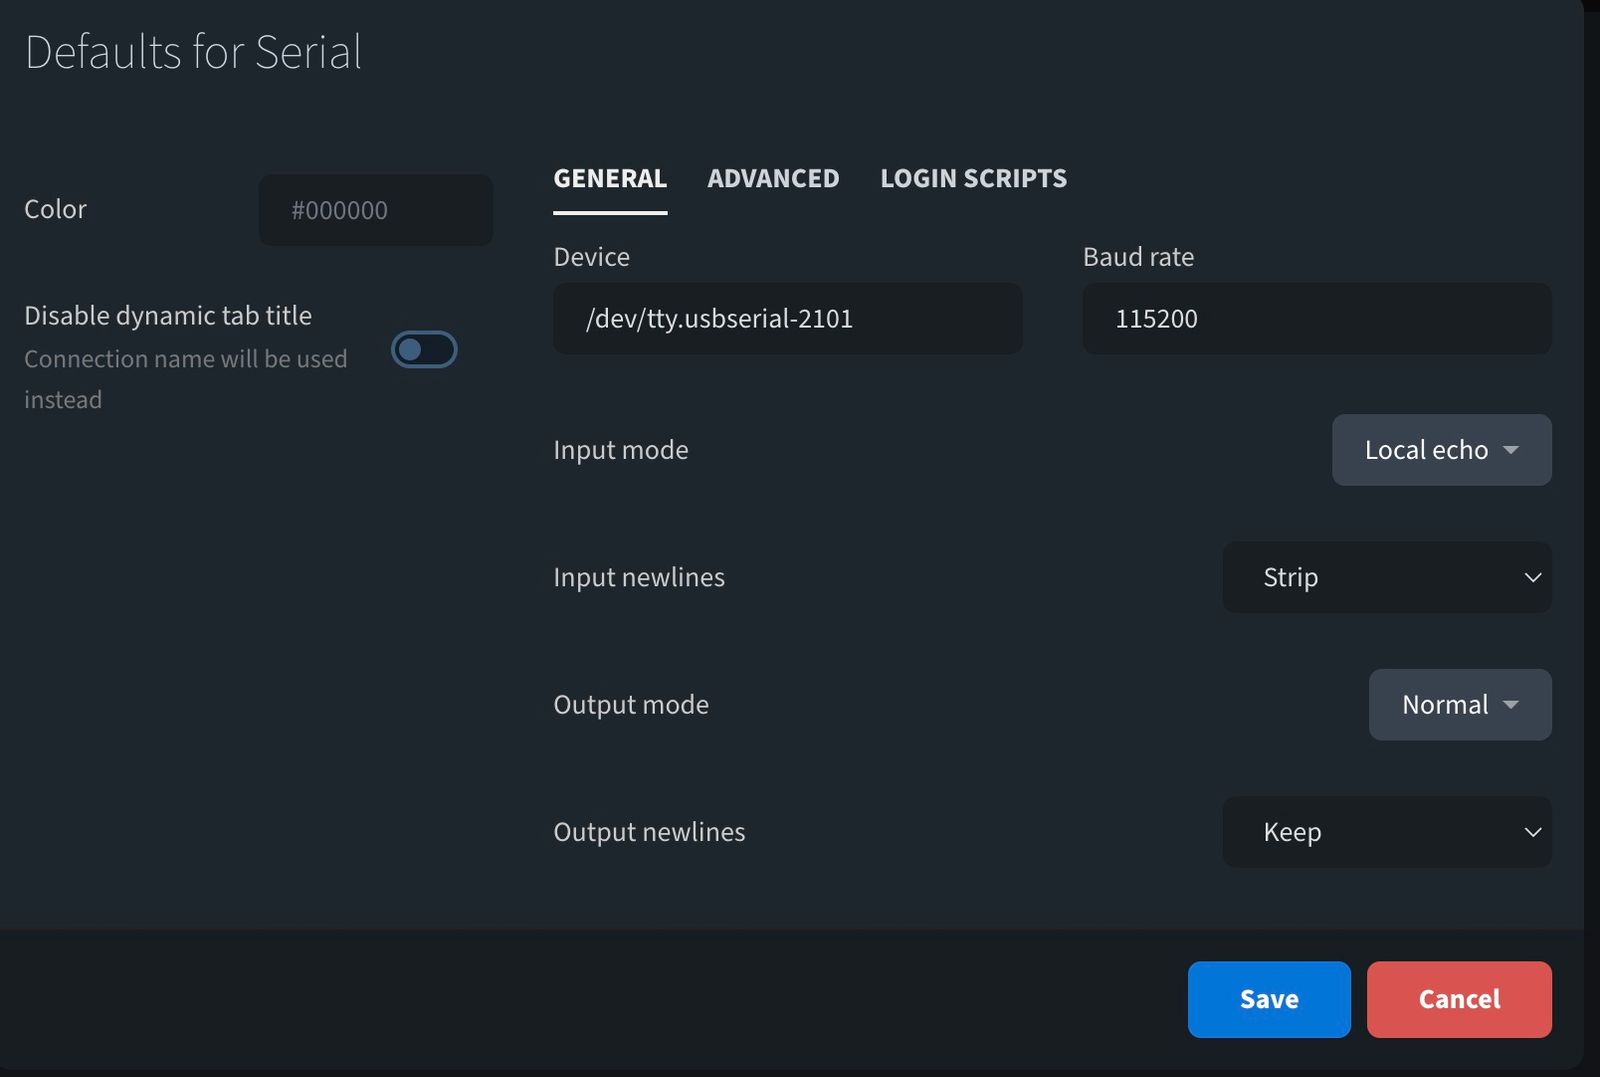The height and width of the screenshot is (1077, 1600).
Task: Click the "Defaults for Serial" heading
Action: tap(193, 52)
